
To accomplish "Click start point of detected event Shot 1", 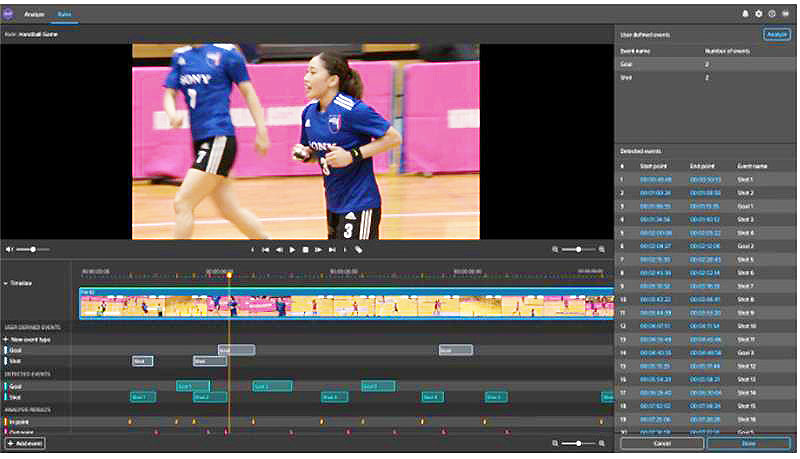I will 656,180.
